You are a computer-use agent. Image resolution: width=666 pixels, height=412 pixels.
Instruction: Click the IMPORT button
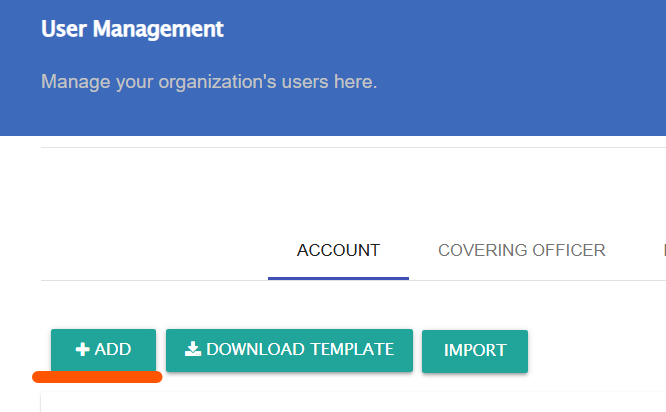475,351
